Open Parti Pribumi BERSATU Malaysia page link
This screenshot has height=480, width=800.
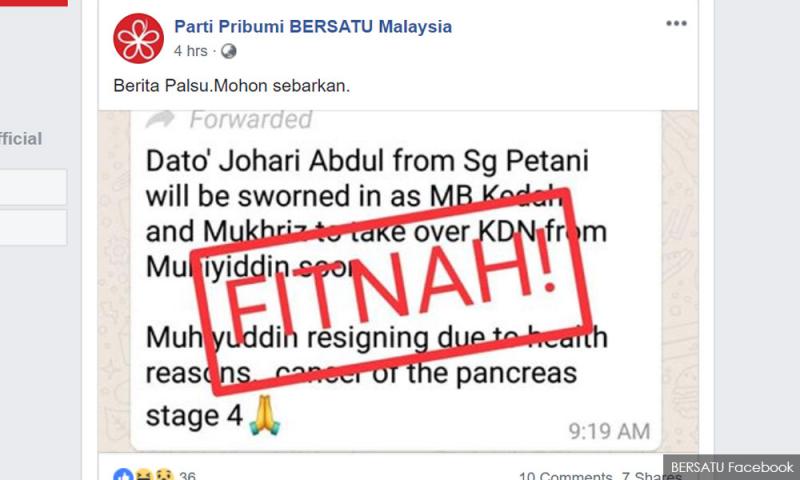pos(313,27)
